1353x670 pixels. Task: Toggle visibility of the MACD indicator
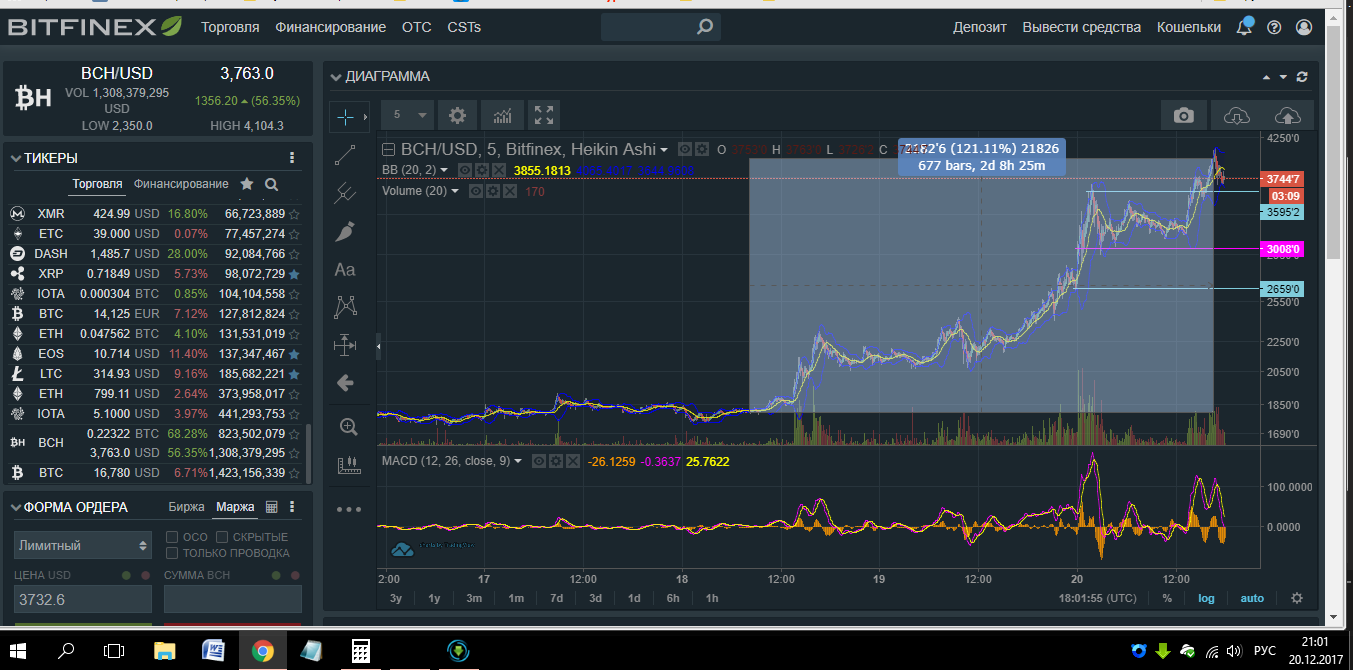pyautogui.click(x=538, y=461)
